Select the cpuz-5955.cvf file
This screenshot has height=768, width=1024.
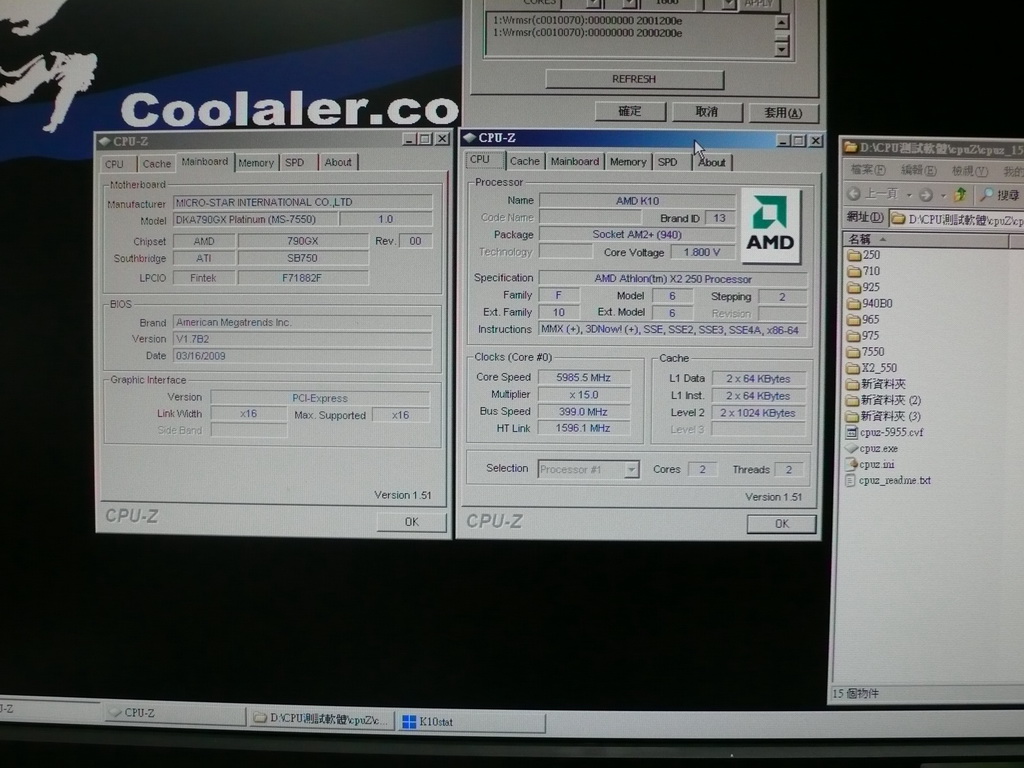(x=885, y=432)
